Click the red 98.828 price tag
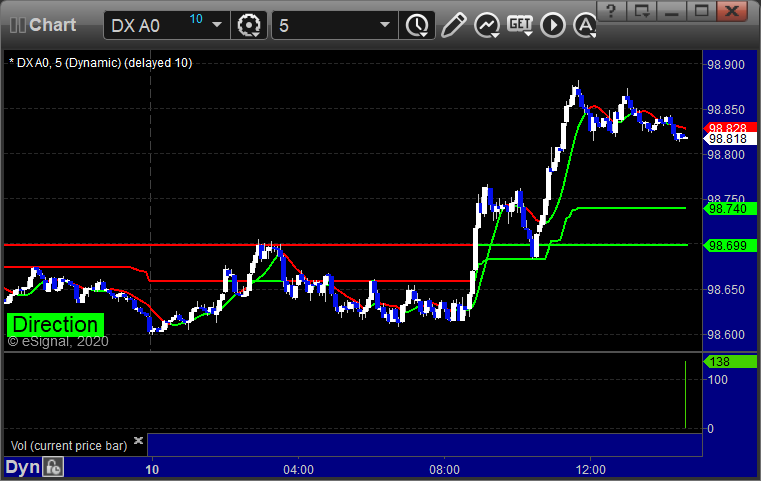Screen dimensions: 761x481 (729, 128)
